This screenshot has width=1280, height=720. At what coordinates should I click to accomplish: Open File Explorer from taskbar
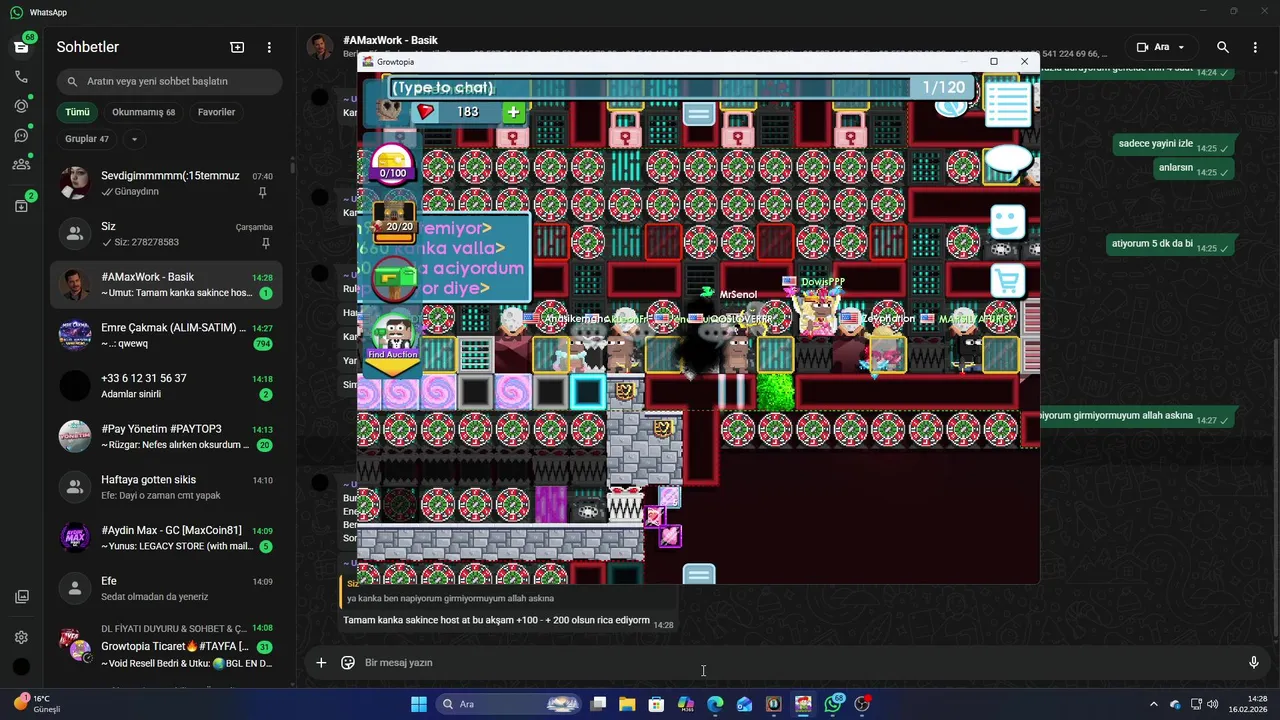(x=627, y=704)
